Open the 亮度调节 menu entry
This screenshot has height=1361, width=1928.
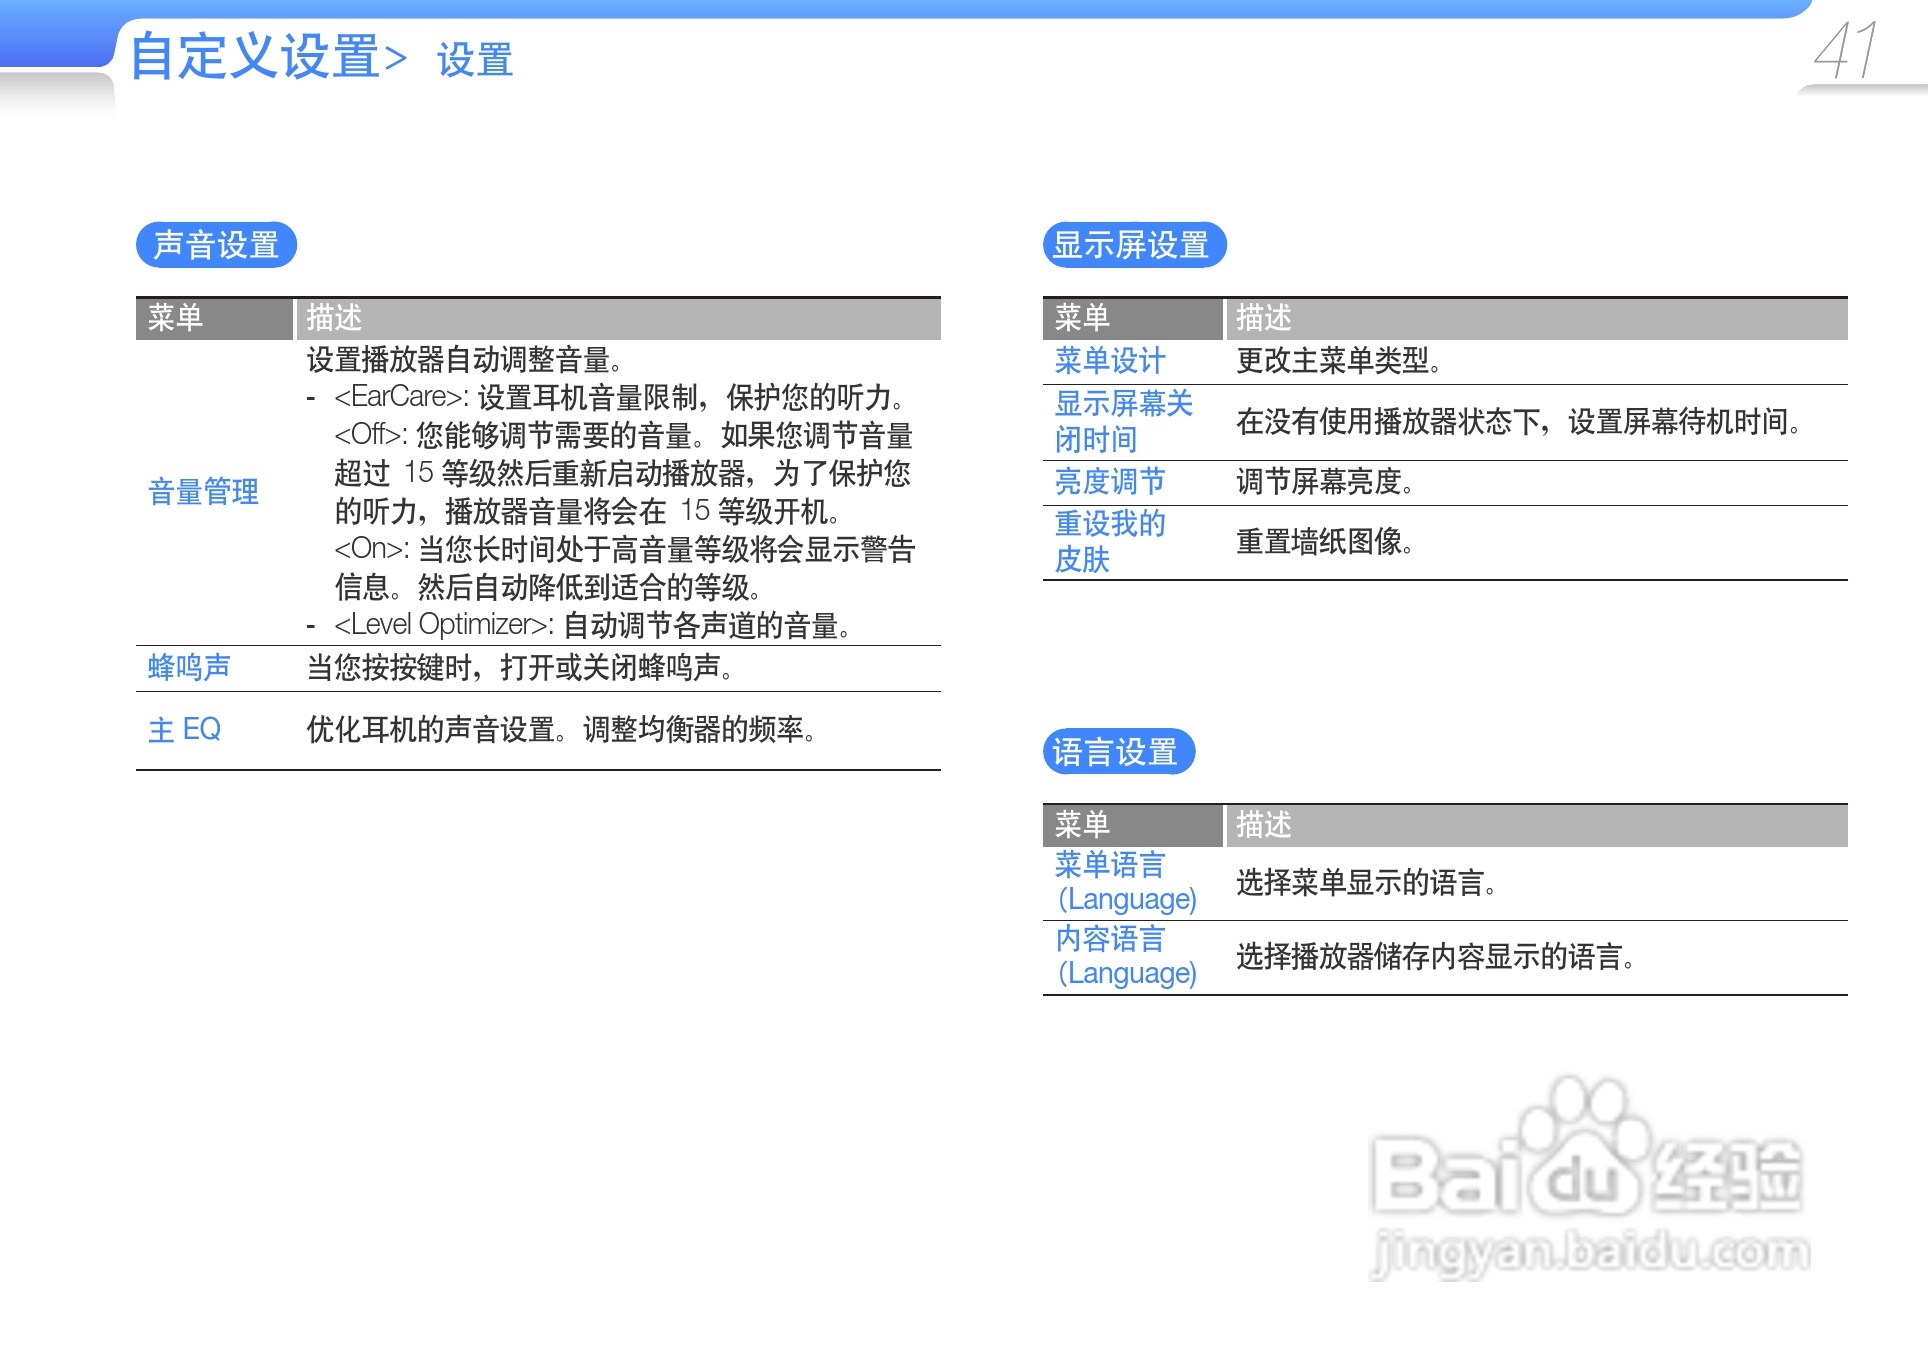(x=1110, y=482)
